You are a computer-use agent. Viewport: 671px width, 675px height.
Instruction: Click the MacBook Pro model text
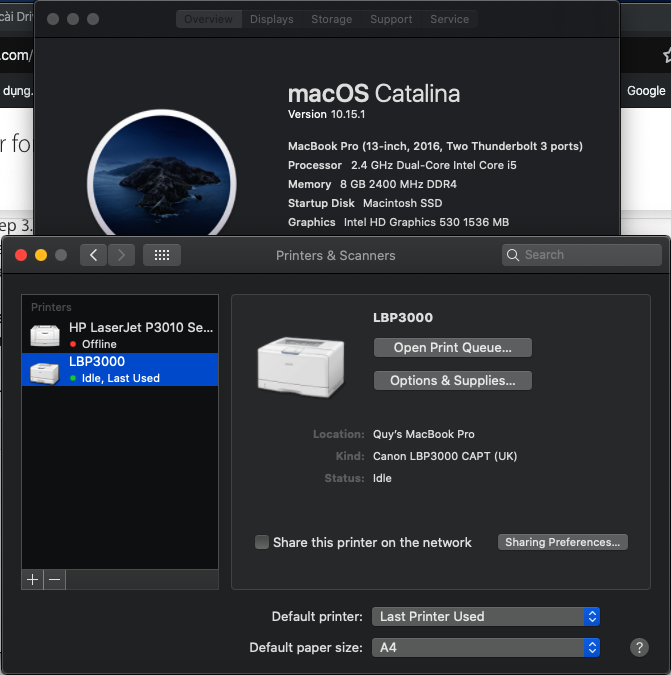pyautogui.click(x=435, y=146)
